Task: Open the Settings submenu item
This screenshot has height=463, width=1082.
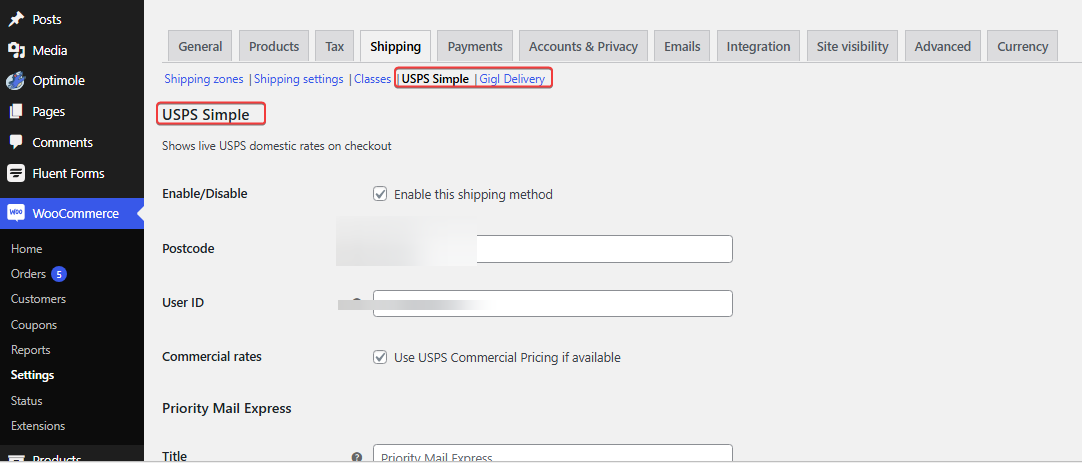Action: (x=32, y=375)
